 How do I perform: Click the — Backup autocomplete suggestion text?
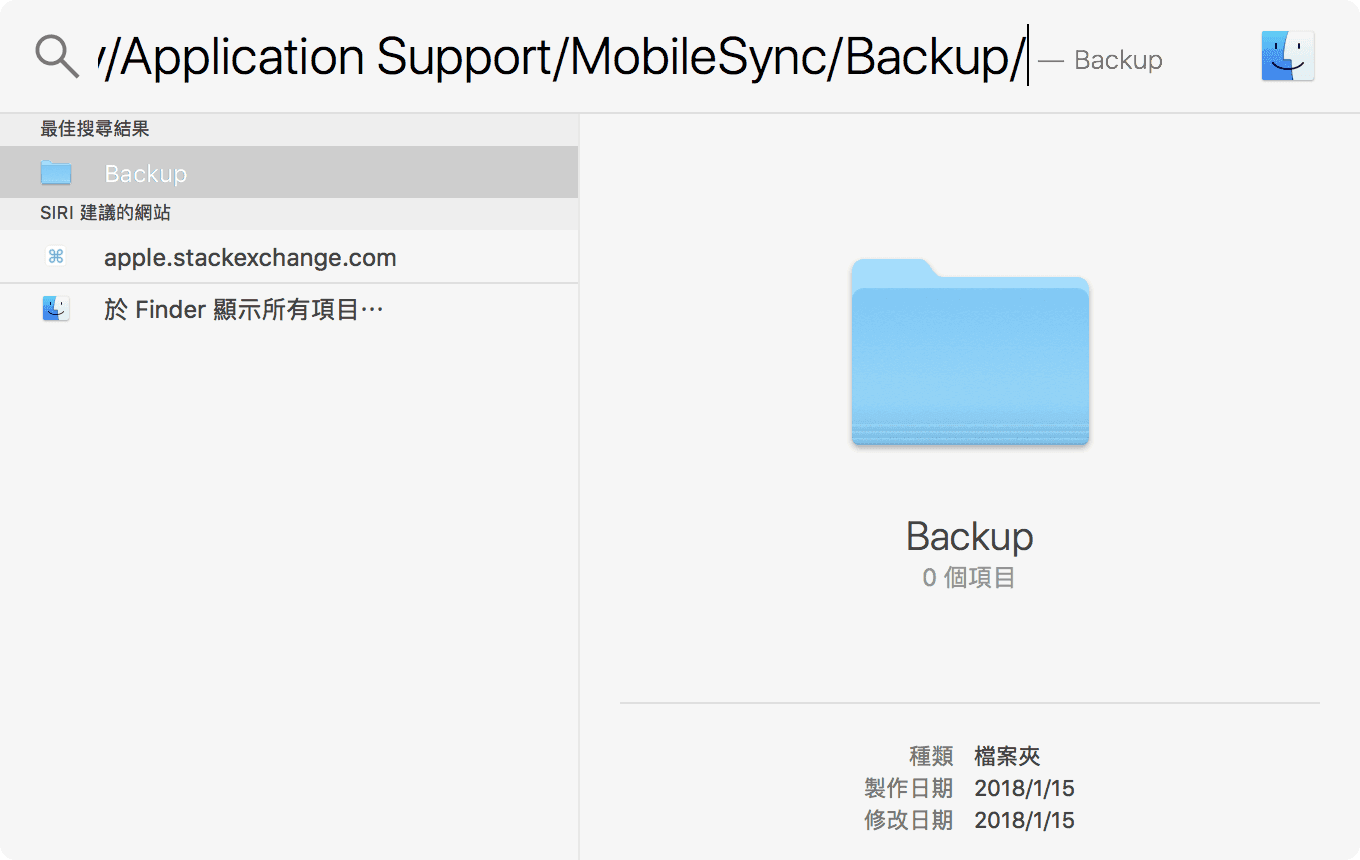(1100, 60)
